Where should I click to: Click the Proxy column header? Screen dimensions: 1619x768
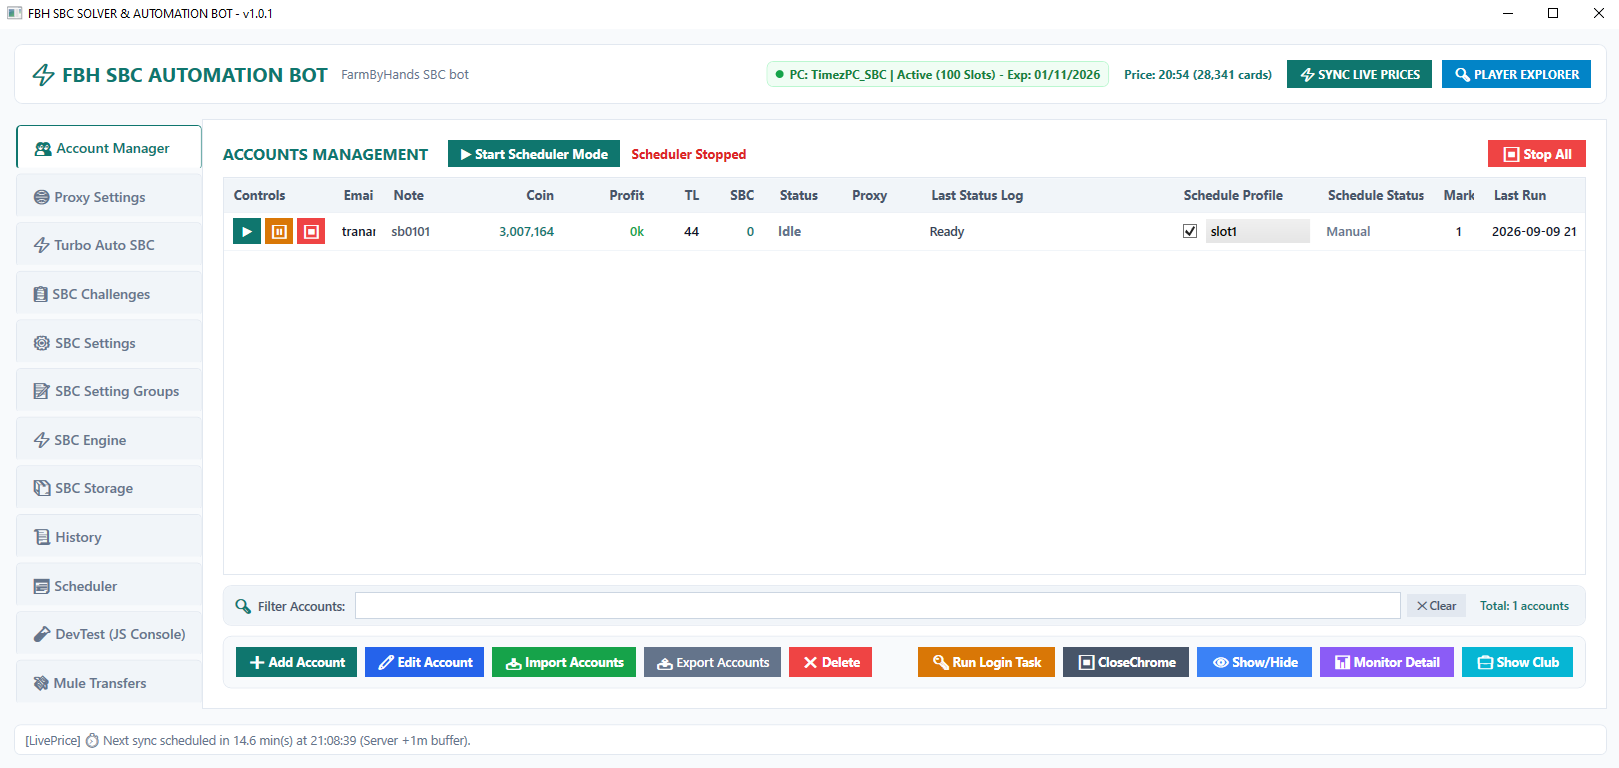click(870, 195)
